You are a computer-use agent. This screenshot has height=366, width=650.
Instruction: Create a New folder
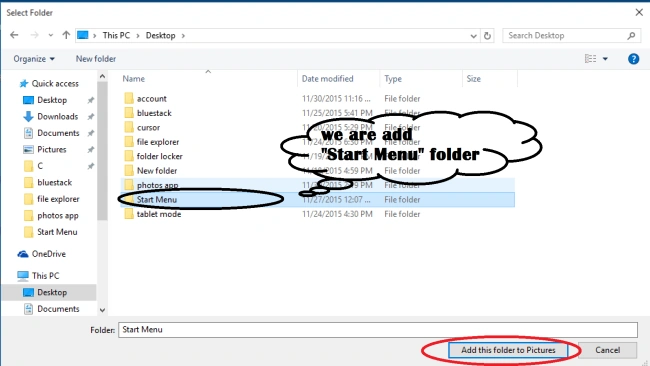(x=96, y=59)
